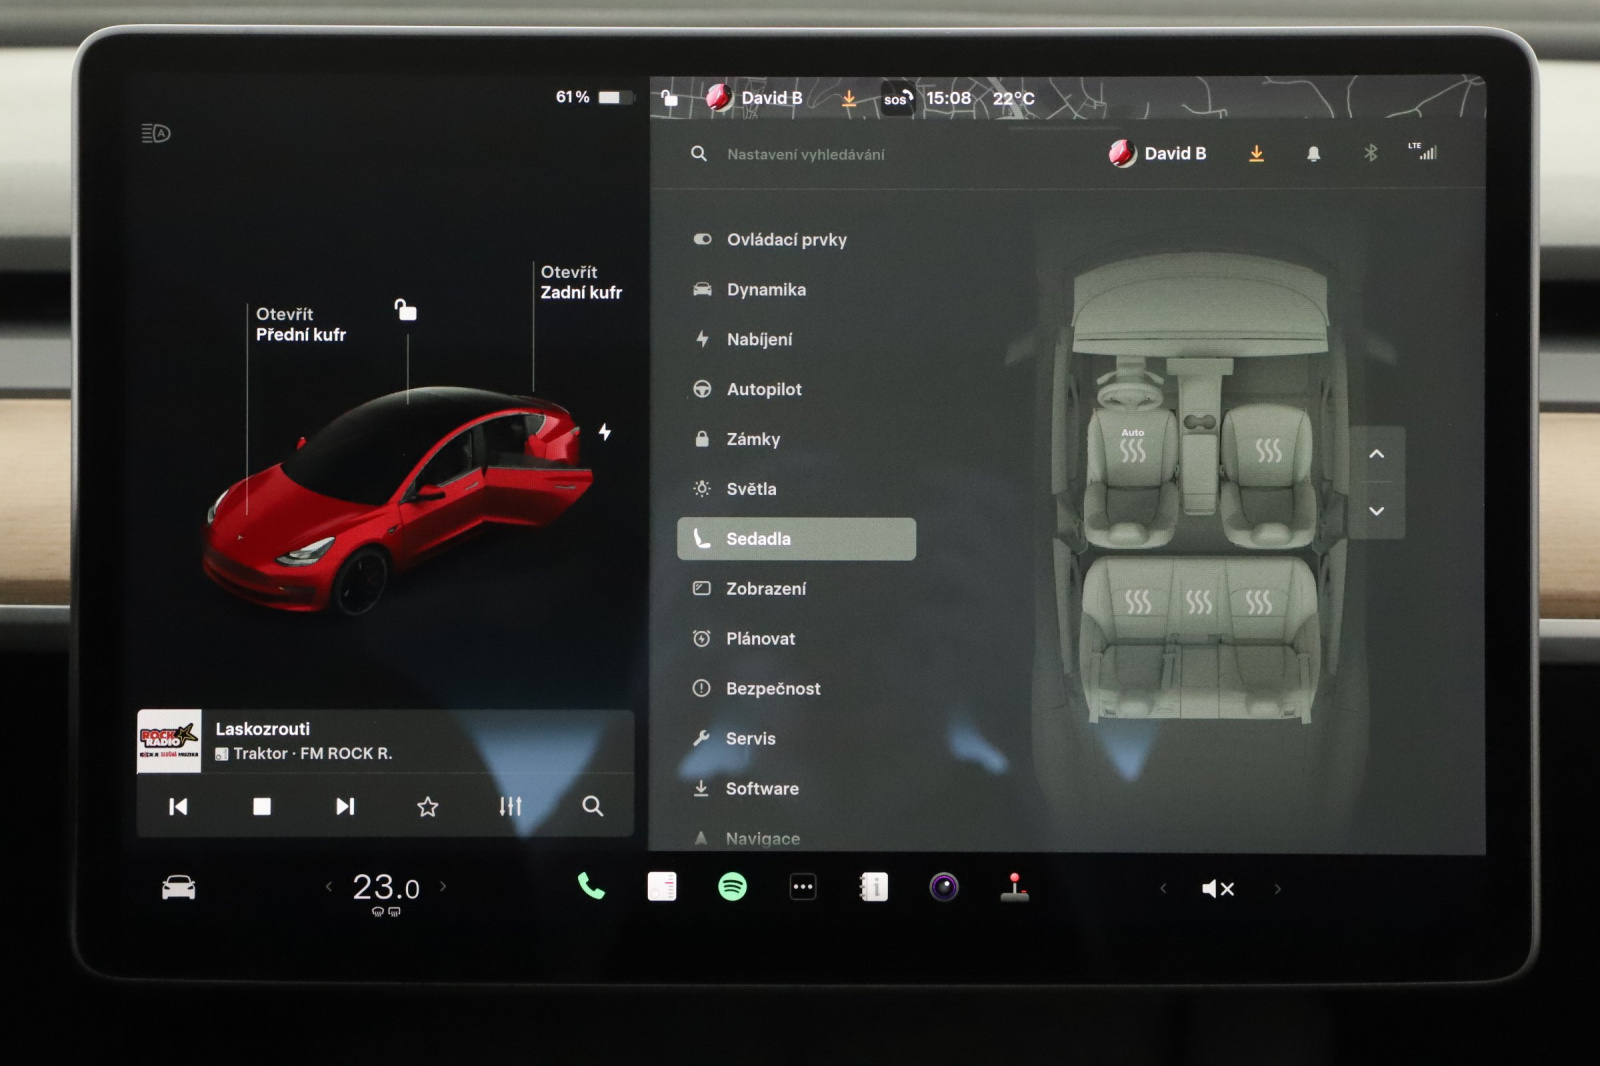This screenshot has height=1066, width=1600.
Task: Unmute the volume speaker icon
Action: (x=1217, y=888)
